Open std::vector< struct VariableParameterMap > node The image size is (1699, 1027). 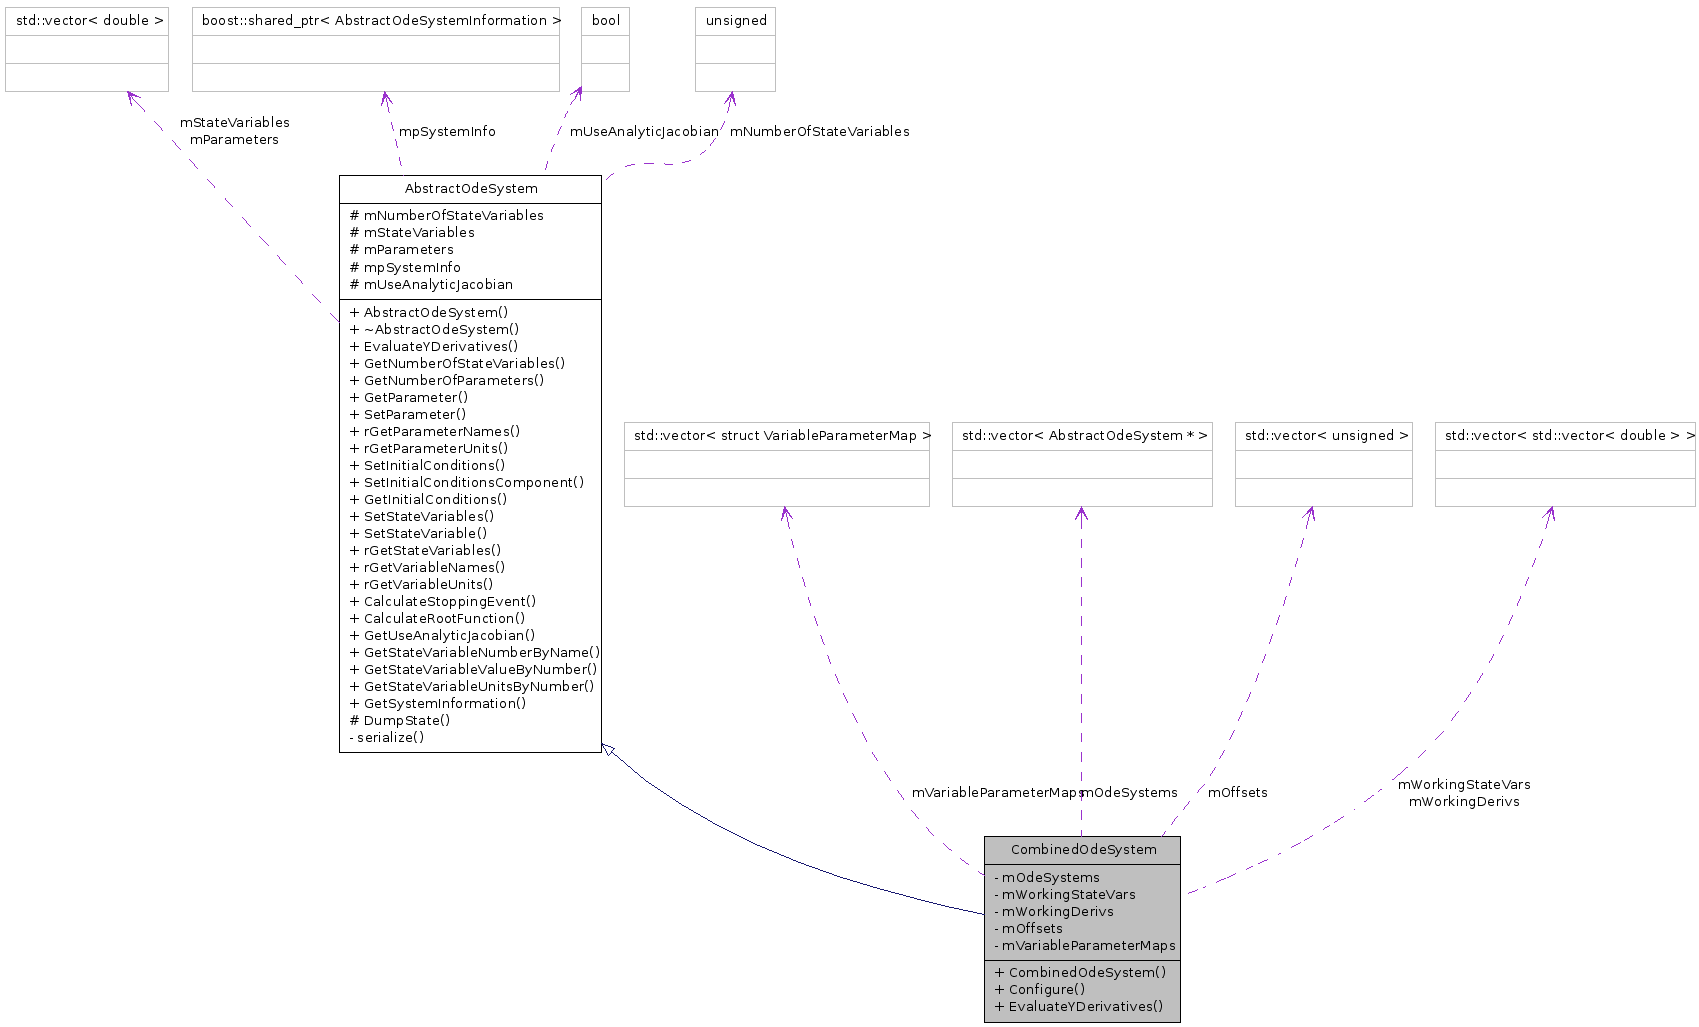point(777,464)
